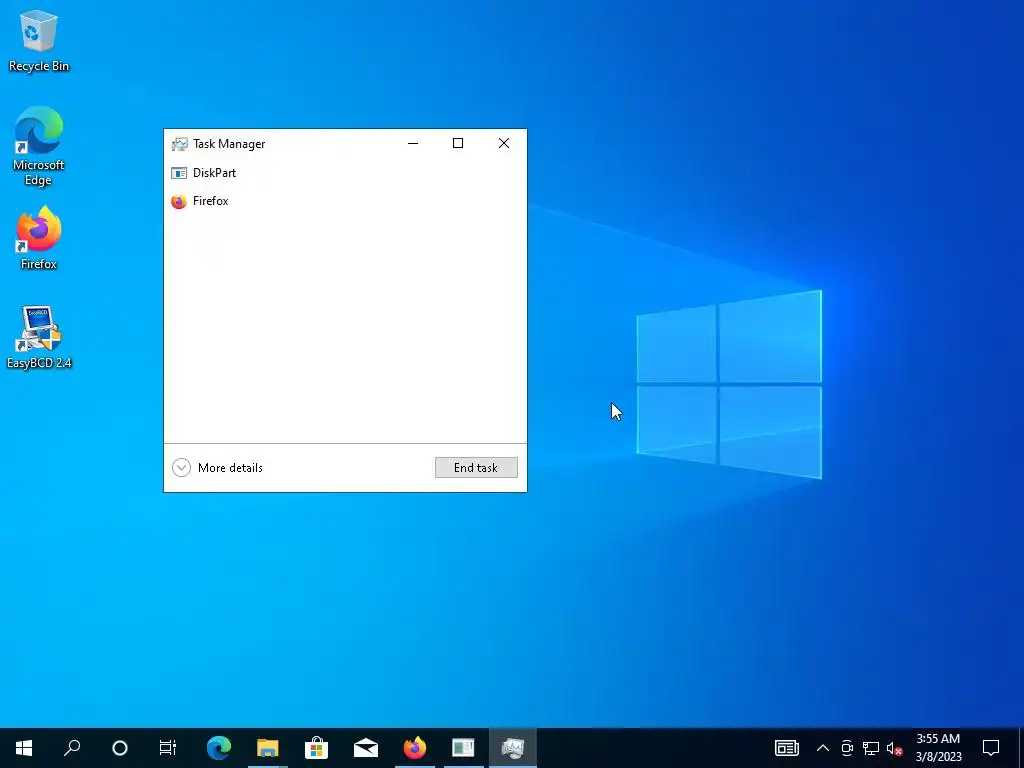Select the Firefox row in Task Manager
The image size is (1024, 768).
[345, 201]
